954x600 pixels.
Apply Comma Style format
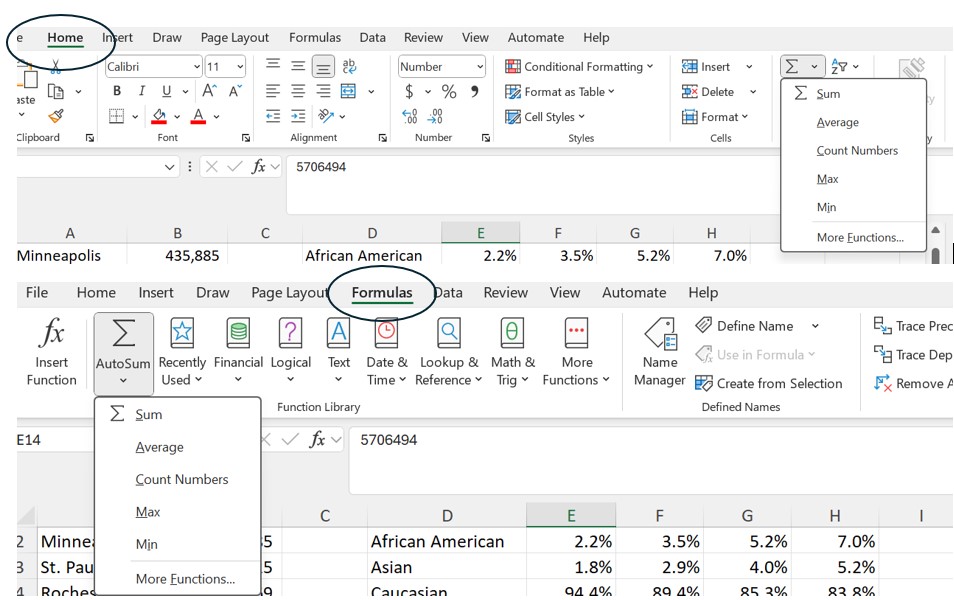click(475, 91)
